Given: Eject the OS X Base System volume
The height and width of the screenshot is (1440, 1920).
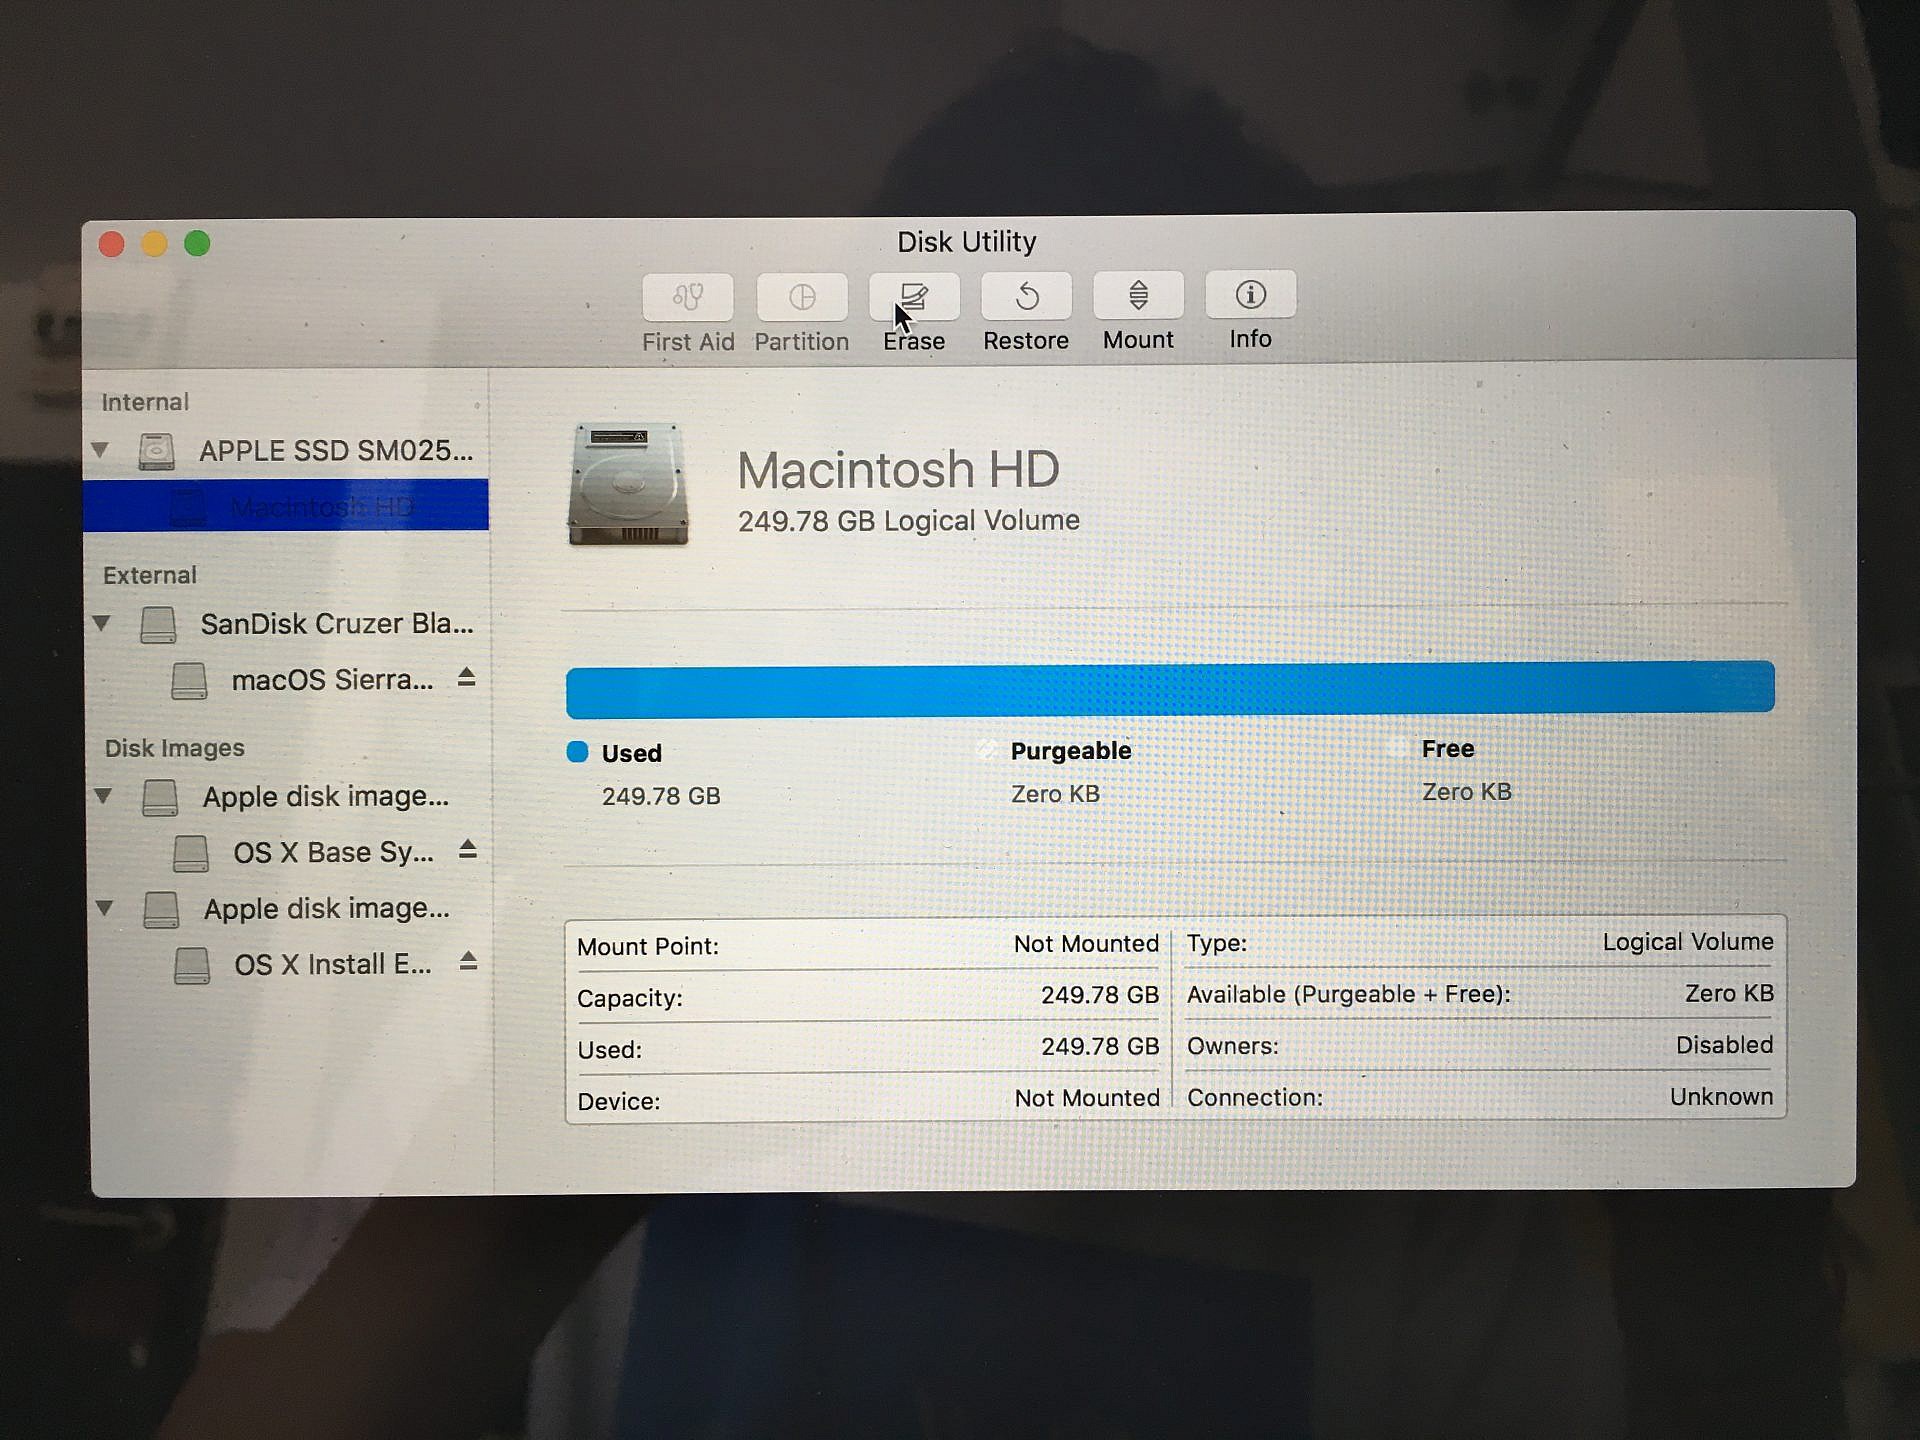Looking at the screenshot, I should [x=467, y=849].
